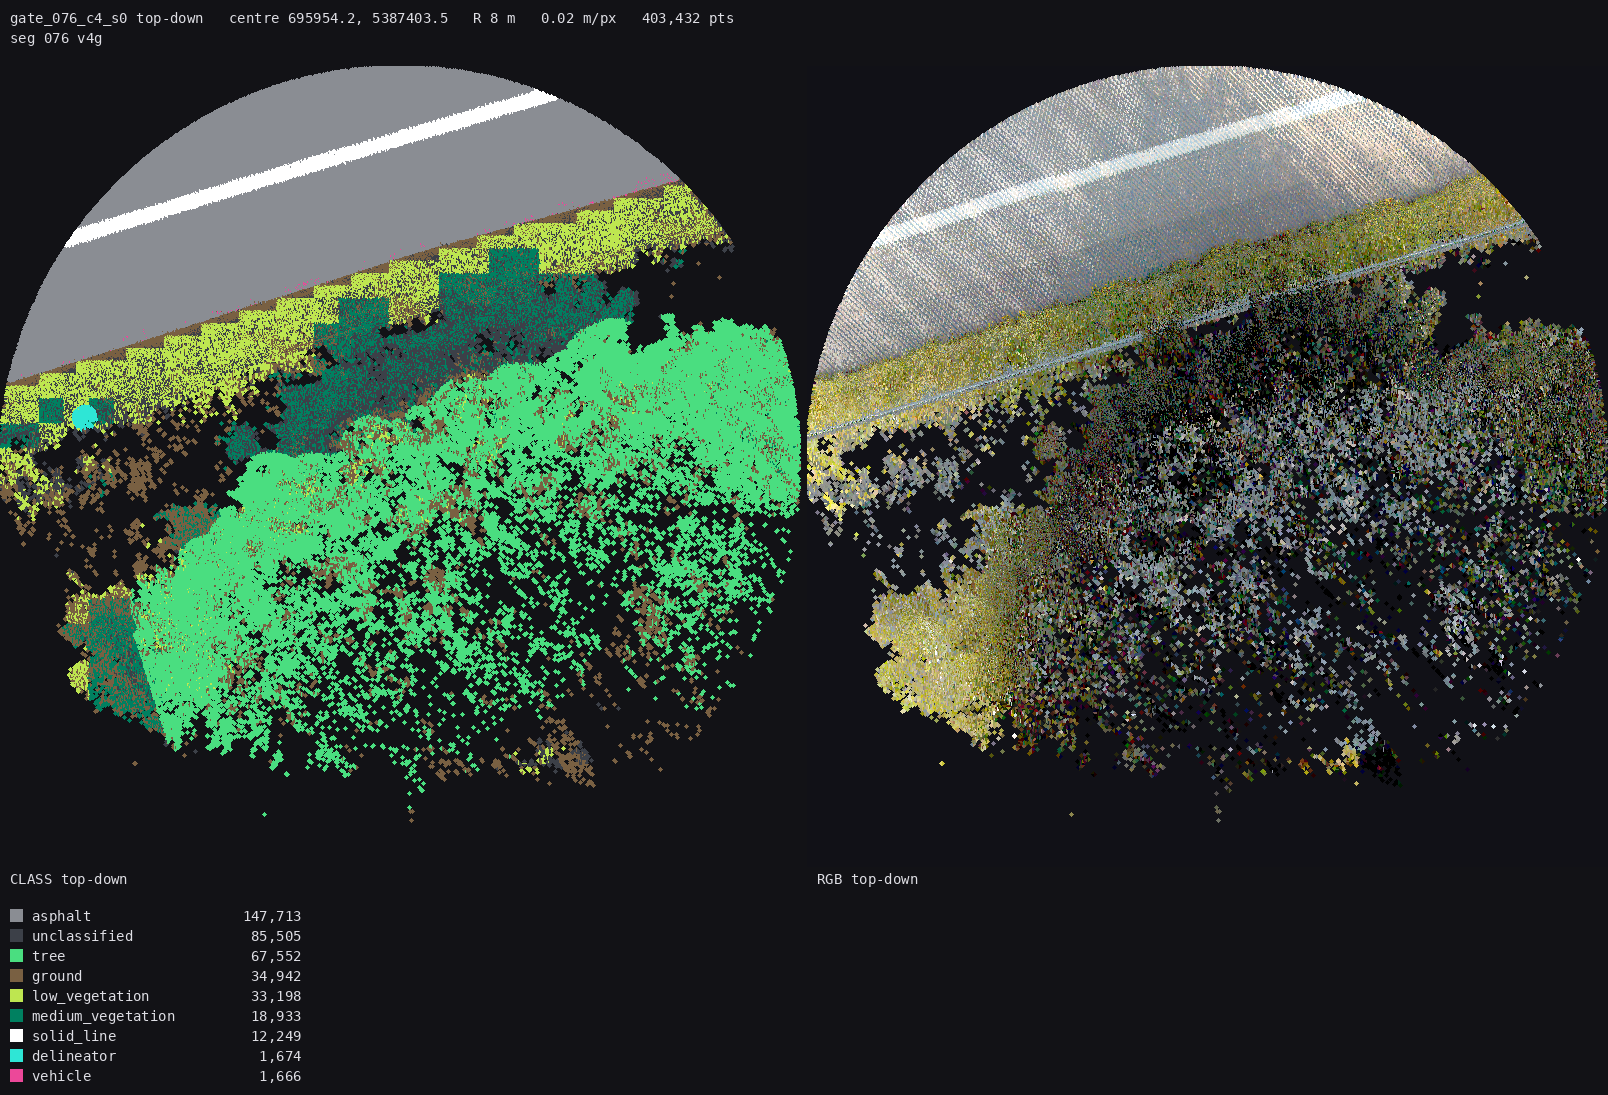Viewport: 1608px width, 1095px height.
Task: Click the ground brown legend swatch
Action: pos(16,976)
